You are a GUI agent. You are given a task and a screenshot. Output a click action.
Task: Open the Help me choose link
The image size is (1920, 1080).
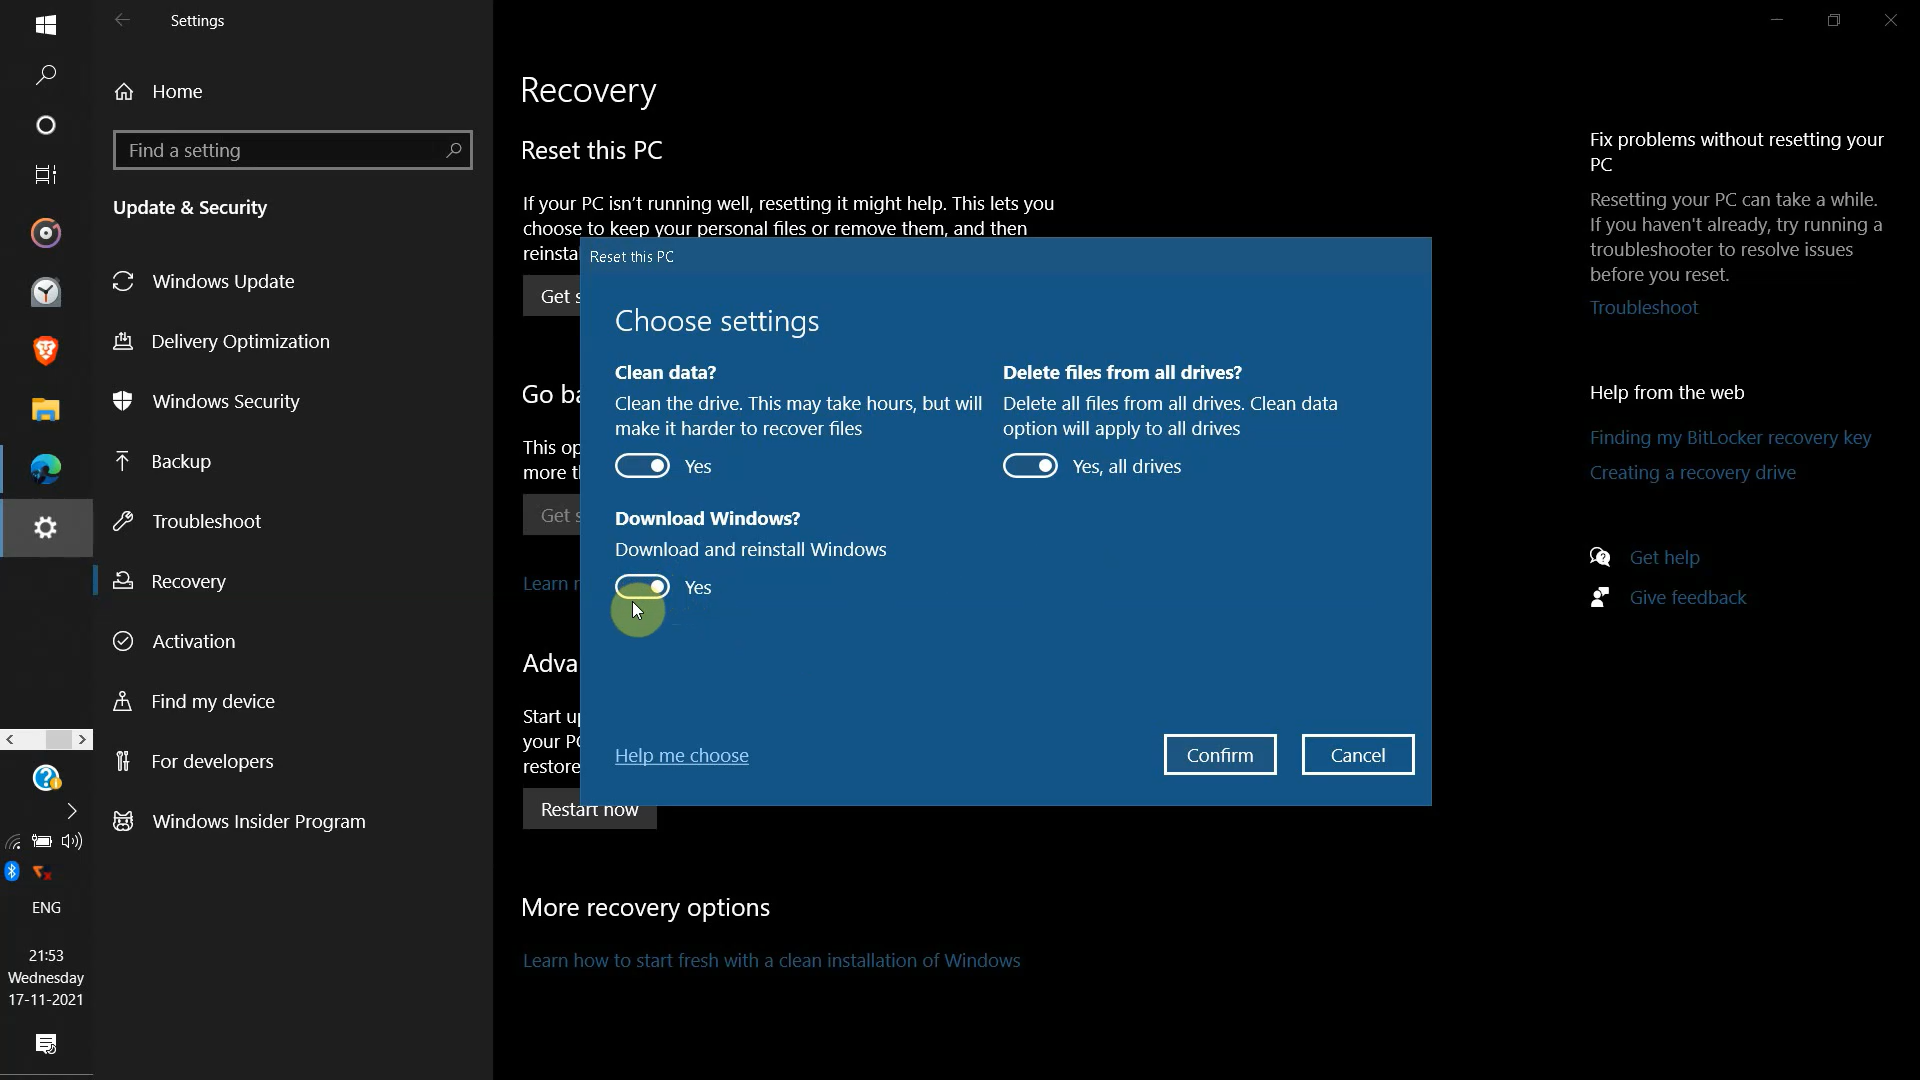pos(681,755)
